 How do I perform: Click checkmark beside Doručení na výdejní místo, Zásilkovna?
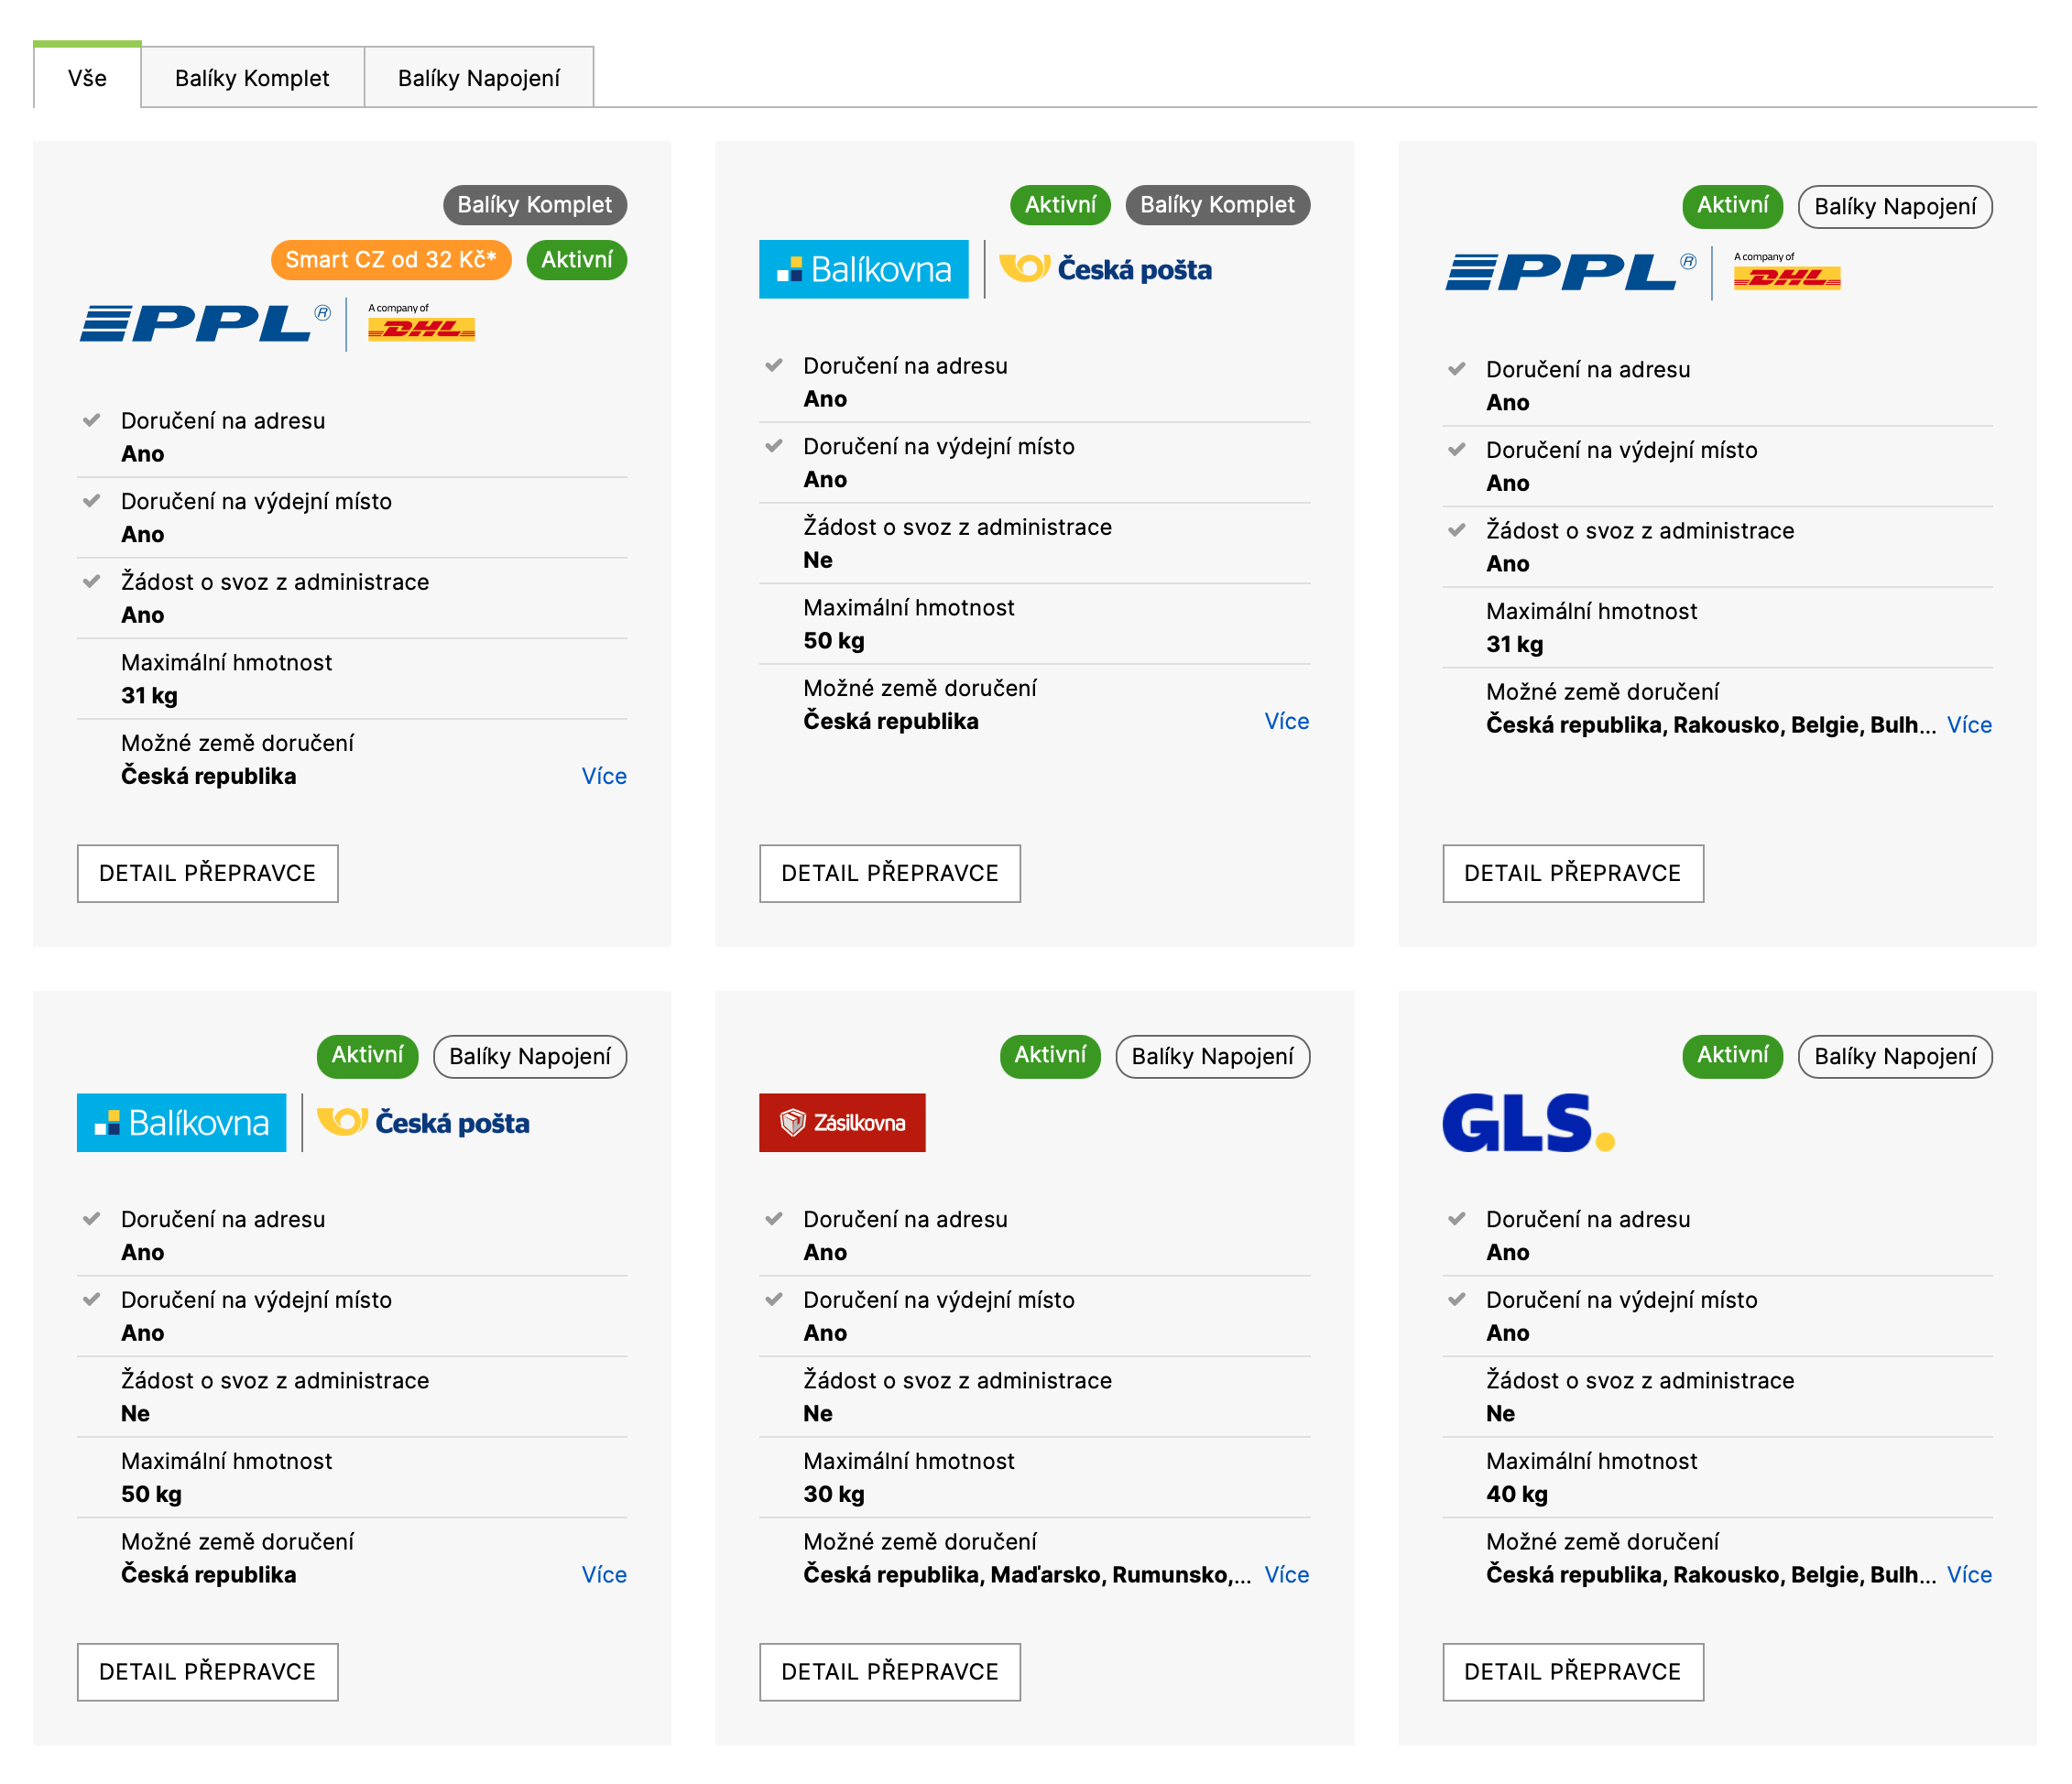coord(773,1299)
